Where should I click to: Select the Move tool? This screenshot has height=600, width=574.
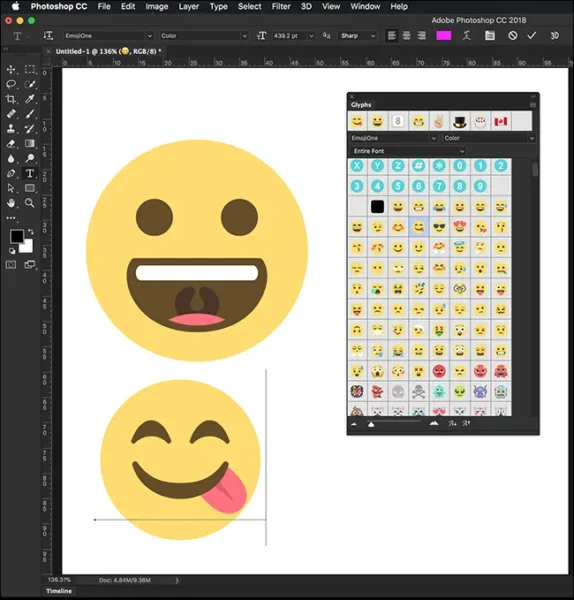pyautogui.click(x=11, y=69)
